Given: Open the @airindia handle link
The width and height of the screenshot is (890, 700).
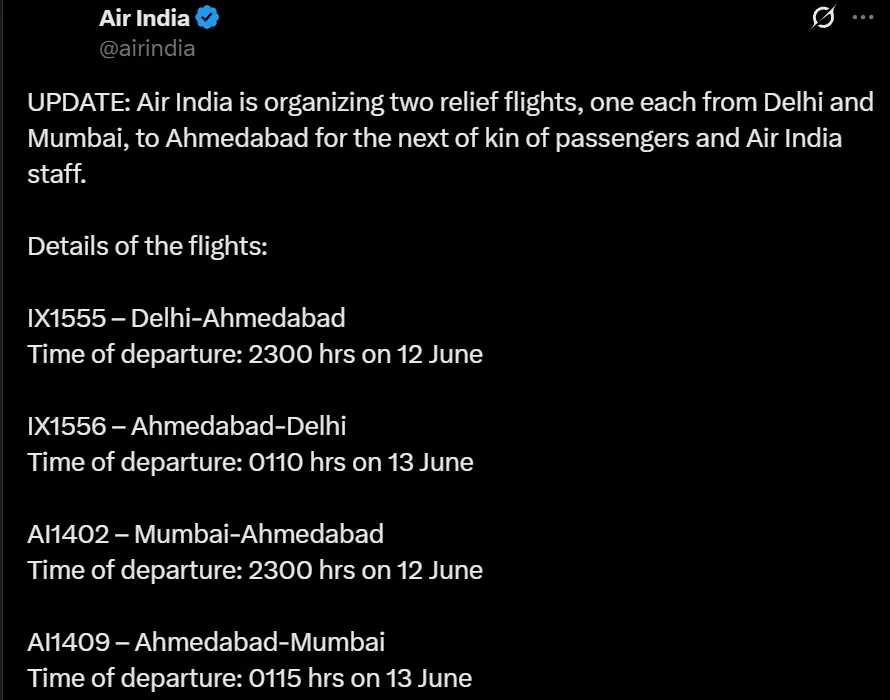Looking at the screenshot, I should [147, 49].
